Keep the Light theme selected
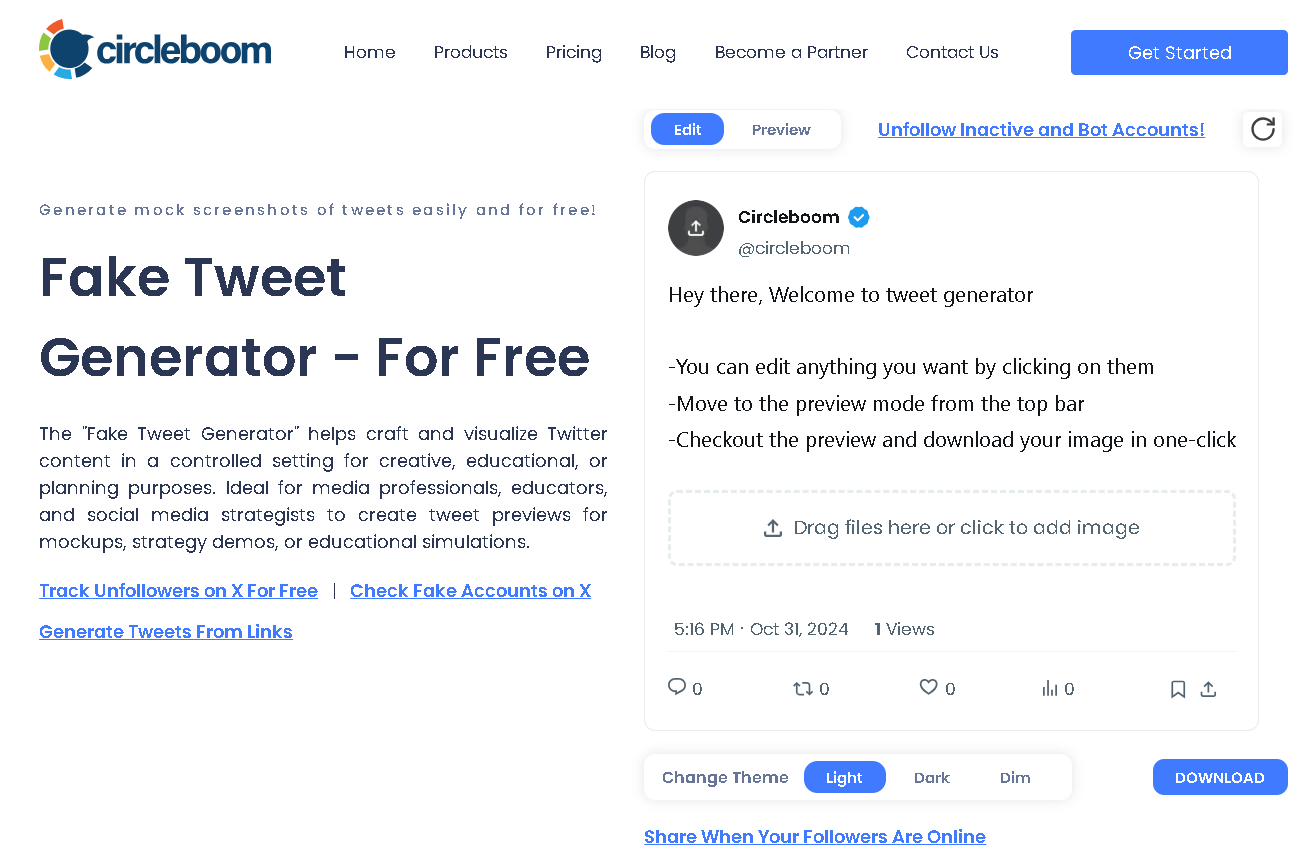 [844, 777]
